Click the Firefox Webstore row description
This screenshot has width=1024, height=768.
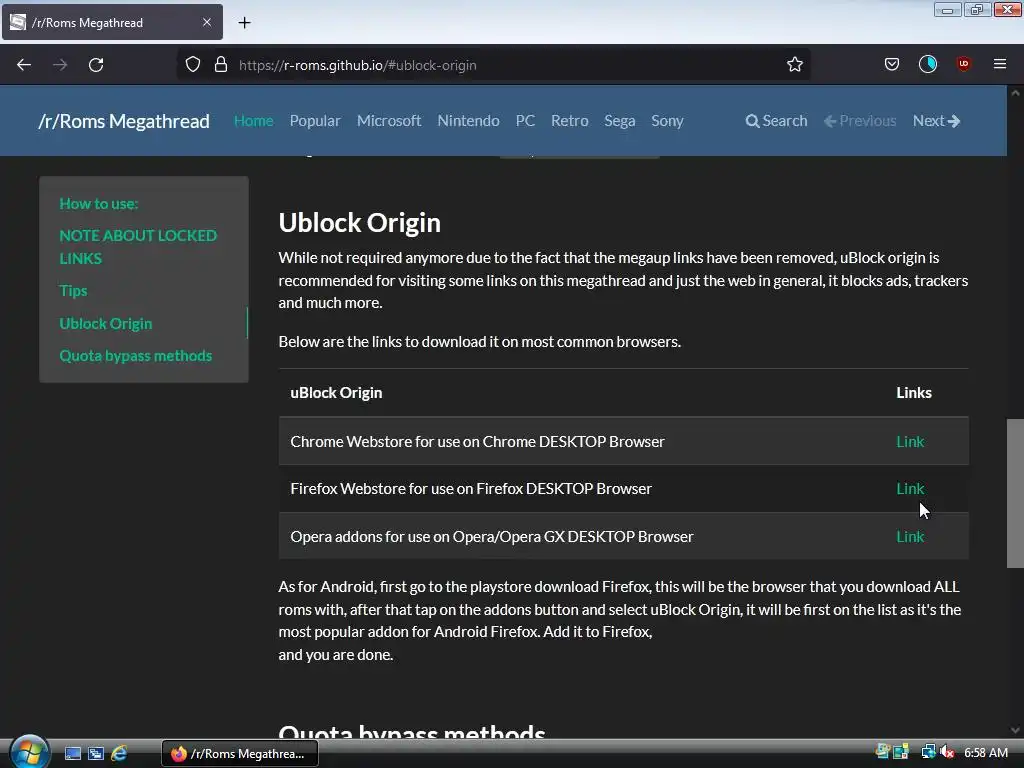click(471, 488)
